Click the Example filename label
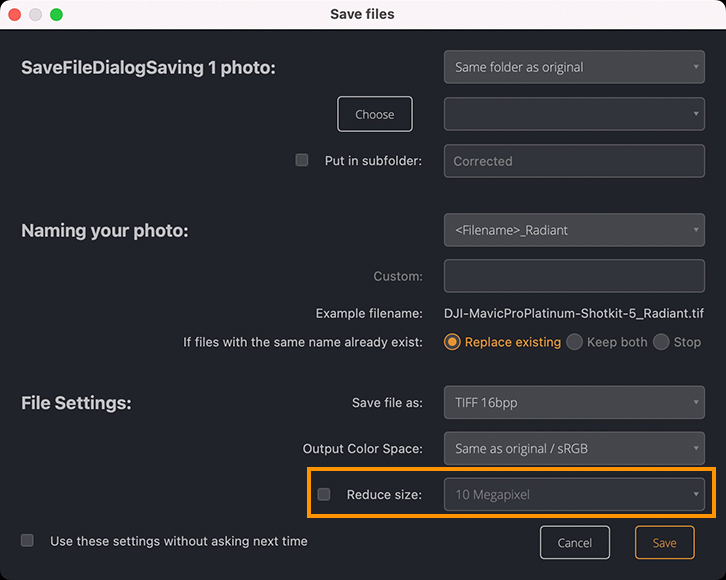The height and width of the screenshot is (580, 726). [369, 313]
